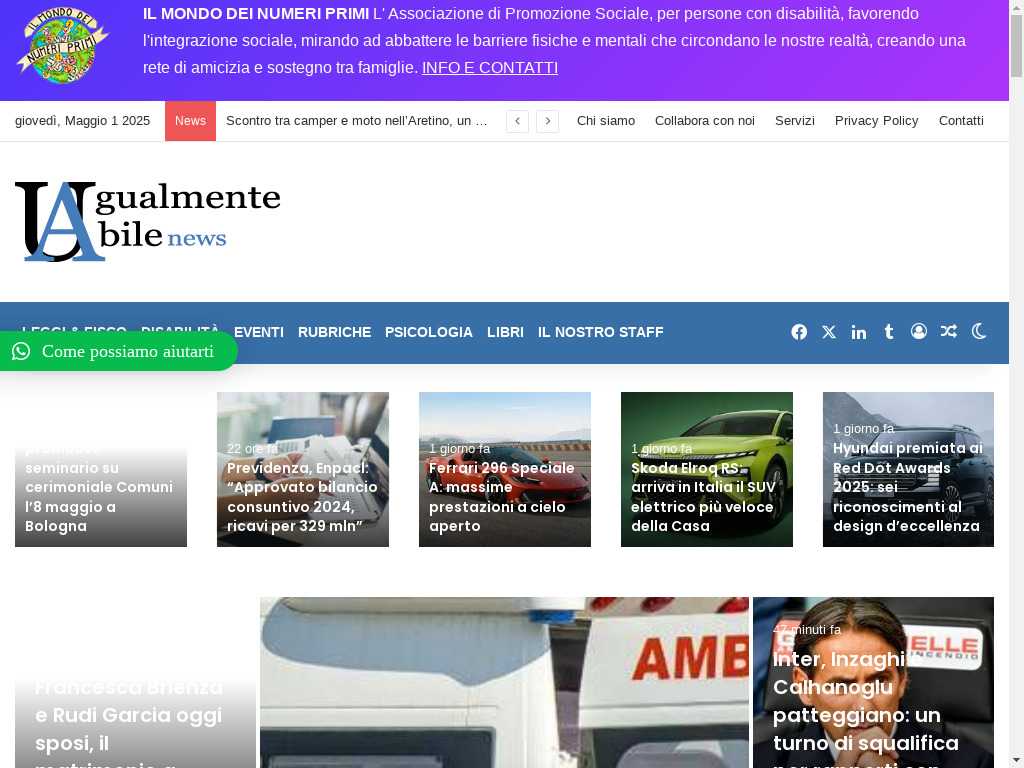Select IL NOSTRO STAFF menu item
Image resolution: width=1024 pixels, height=768 pixels.
point(601,332)
